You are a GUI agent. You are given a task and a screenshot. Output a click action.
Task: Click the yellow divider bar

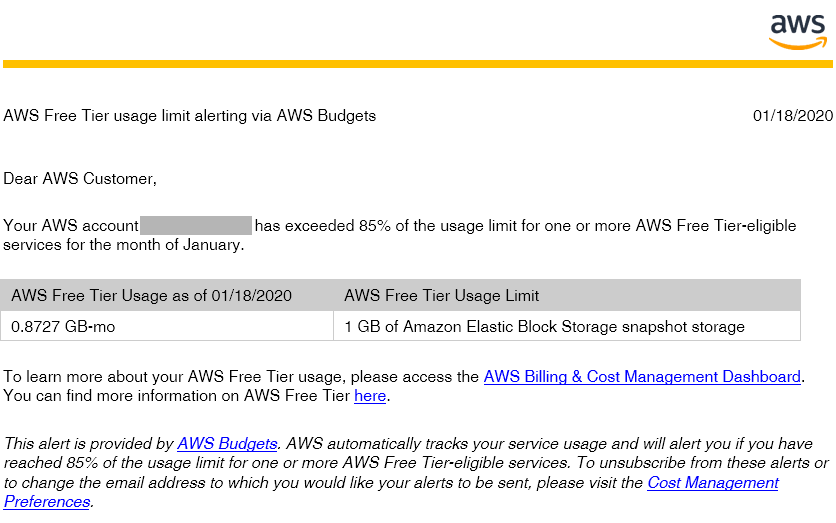click(x=417, y=64)
